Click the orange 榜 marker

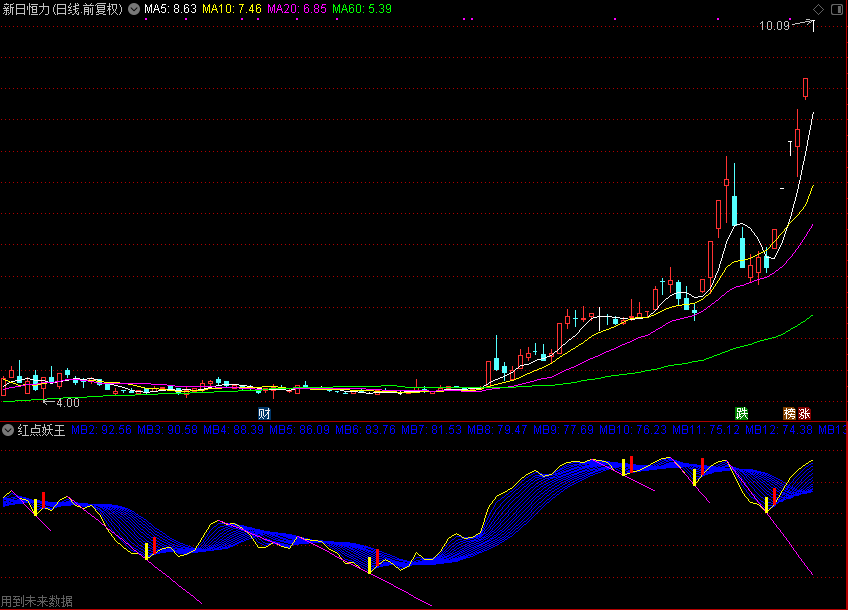point(790,414)
